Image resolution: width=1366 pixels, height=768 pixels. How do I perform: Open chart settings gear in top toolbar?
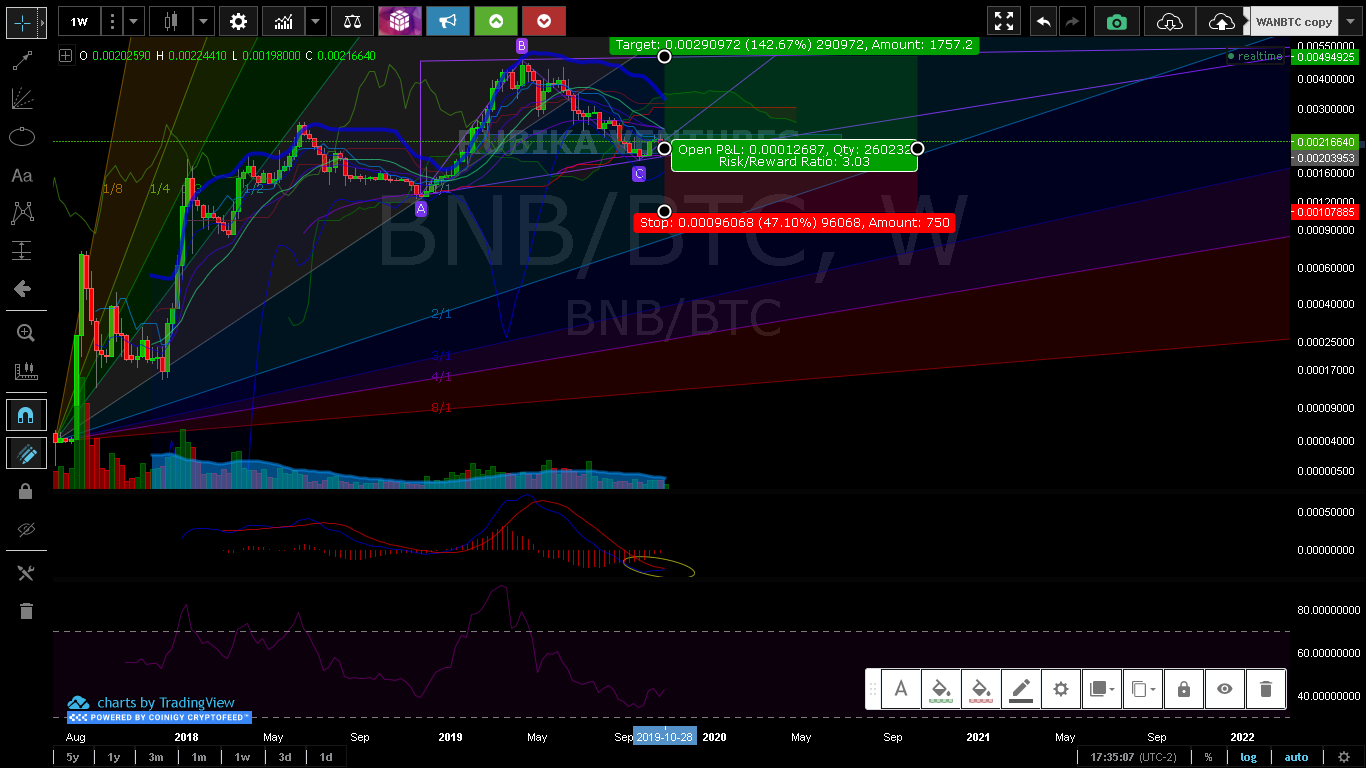click(238, 21)
